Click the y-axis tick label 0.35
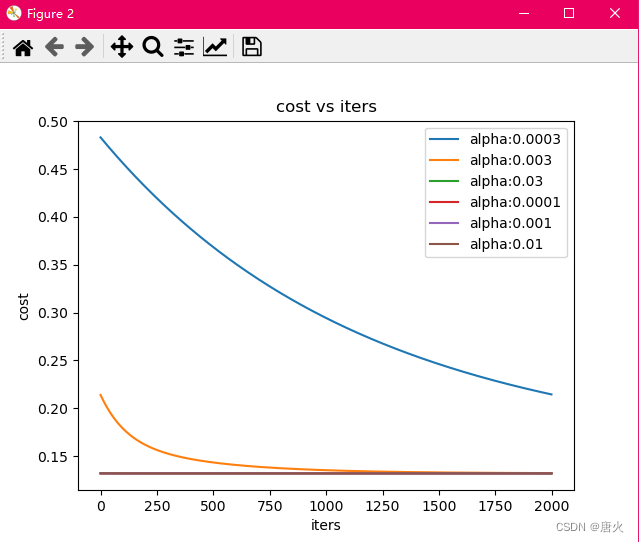 53,265
